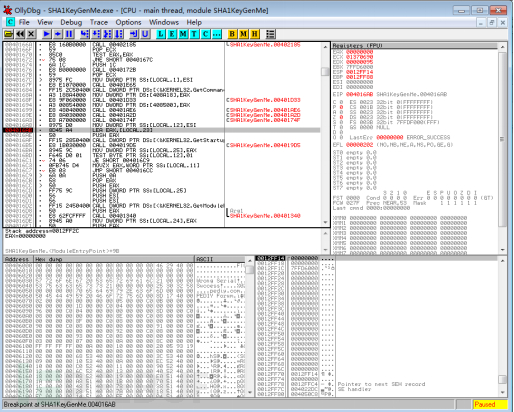This screenshot has width=514, height=412.
Task: Open the Trace menu
Action: coord(99,22)
